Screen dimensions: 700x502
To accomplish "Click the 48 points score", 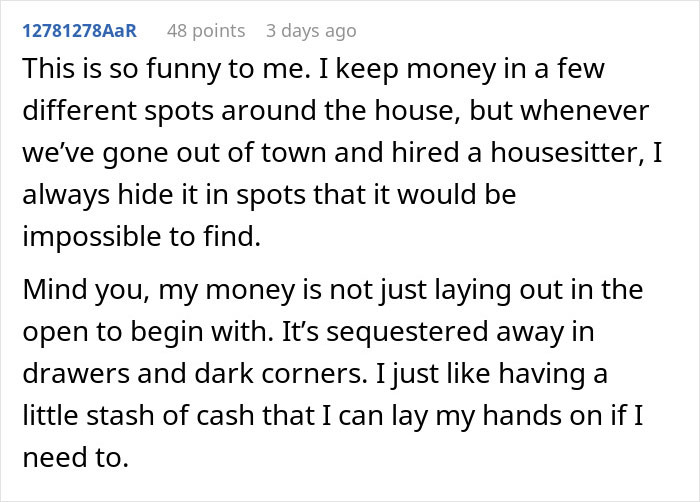I will pos(205,31).
